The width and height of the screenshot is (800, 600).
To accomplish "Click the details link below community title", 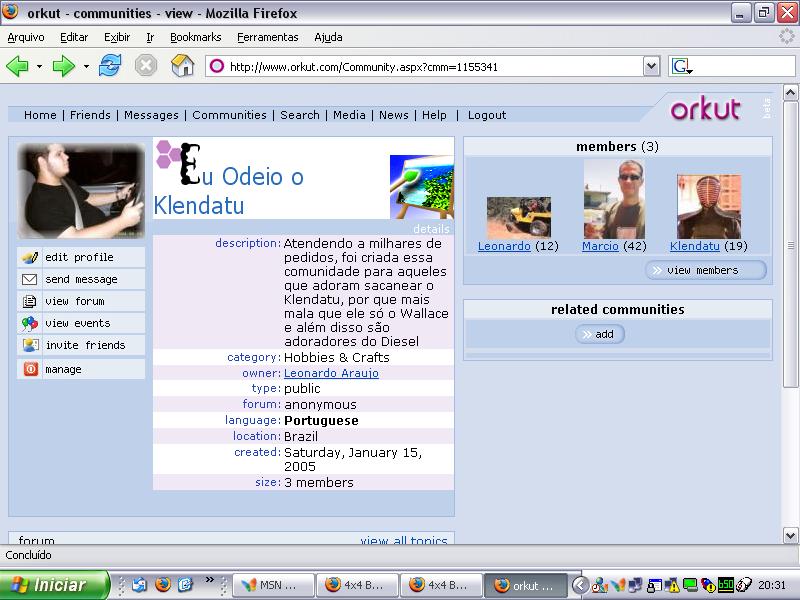I will (x=431, y=229).
